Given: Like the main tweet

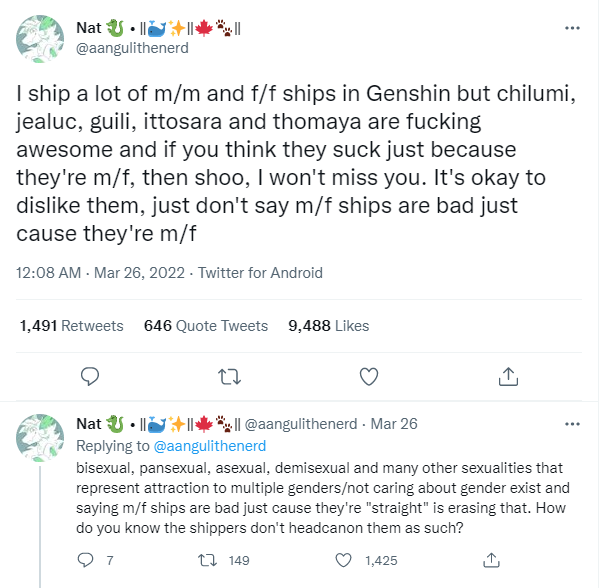Looking at the screenshot, I should (x=368, y=376).
